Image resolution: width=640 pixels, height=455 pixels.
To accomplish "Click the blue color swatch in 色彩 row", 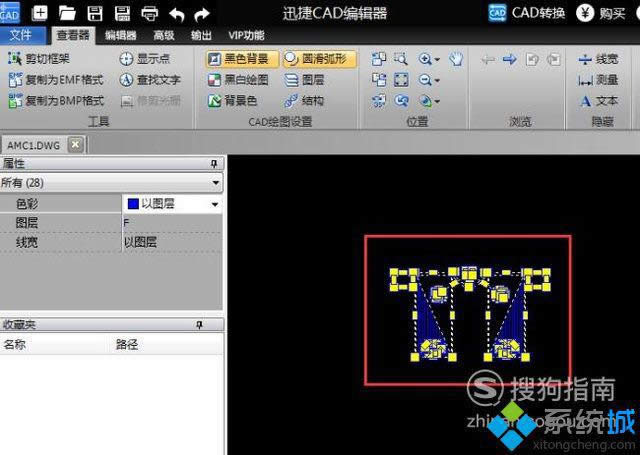I will (x=133, y=204).
